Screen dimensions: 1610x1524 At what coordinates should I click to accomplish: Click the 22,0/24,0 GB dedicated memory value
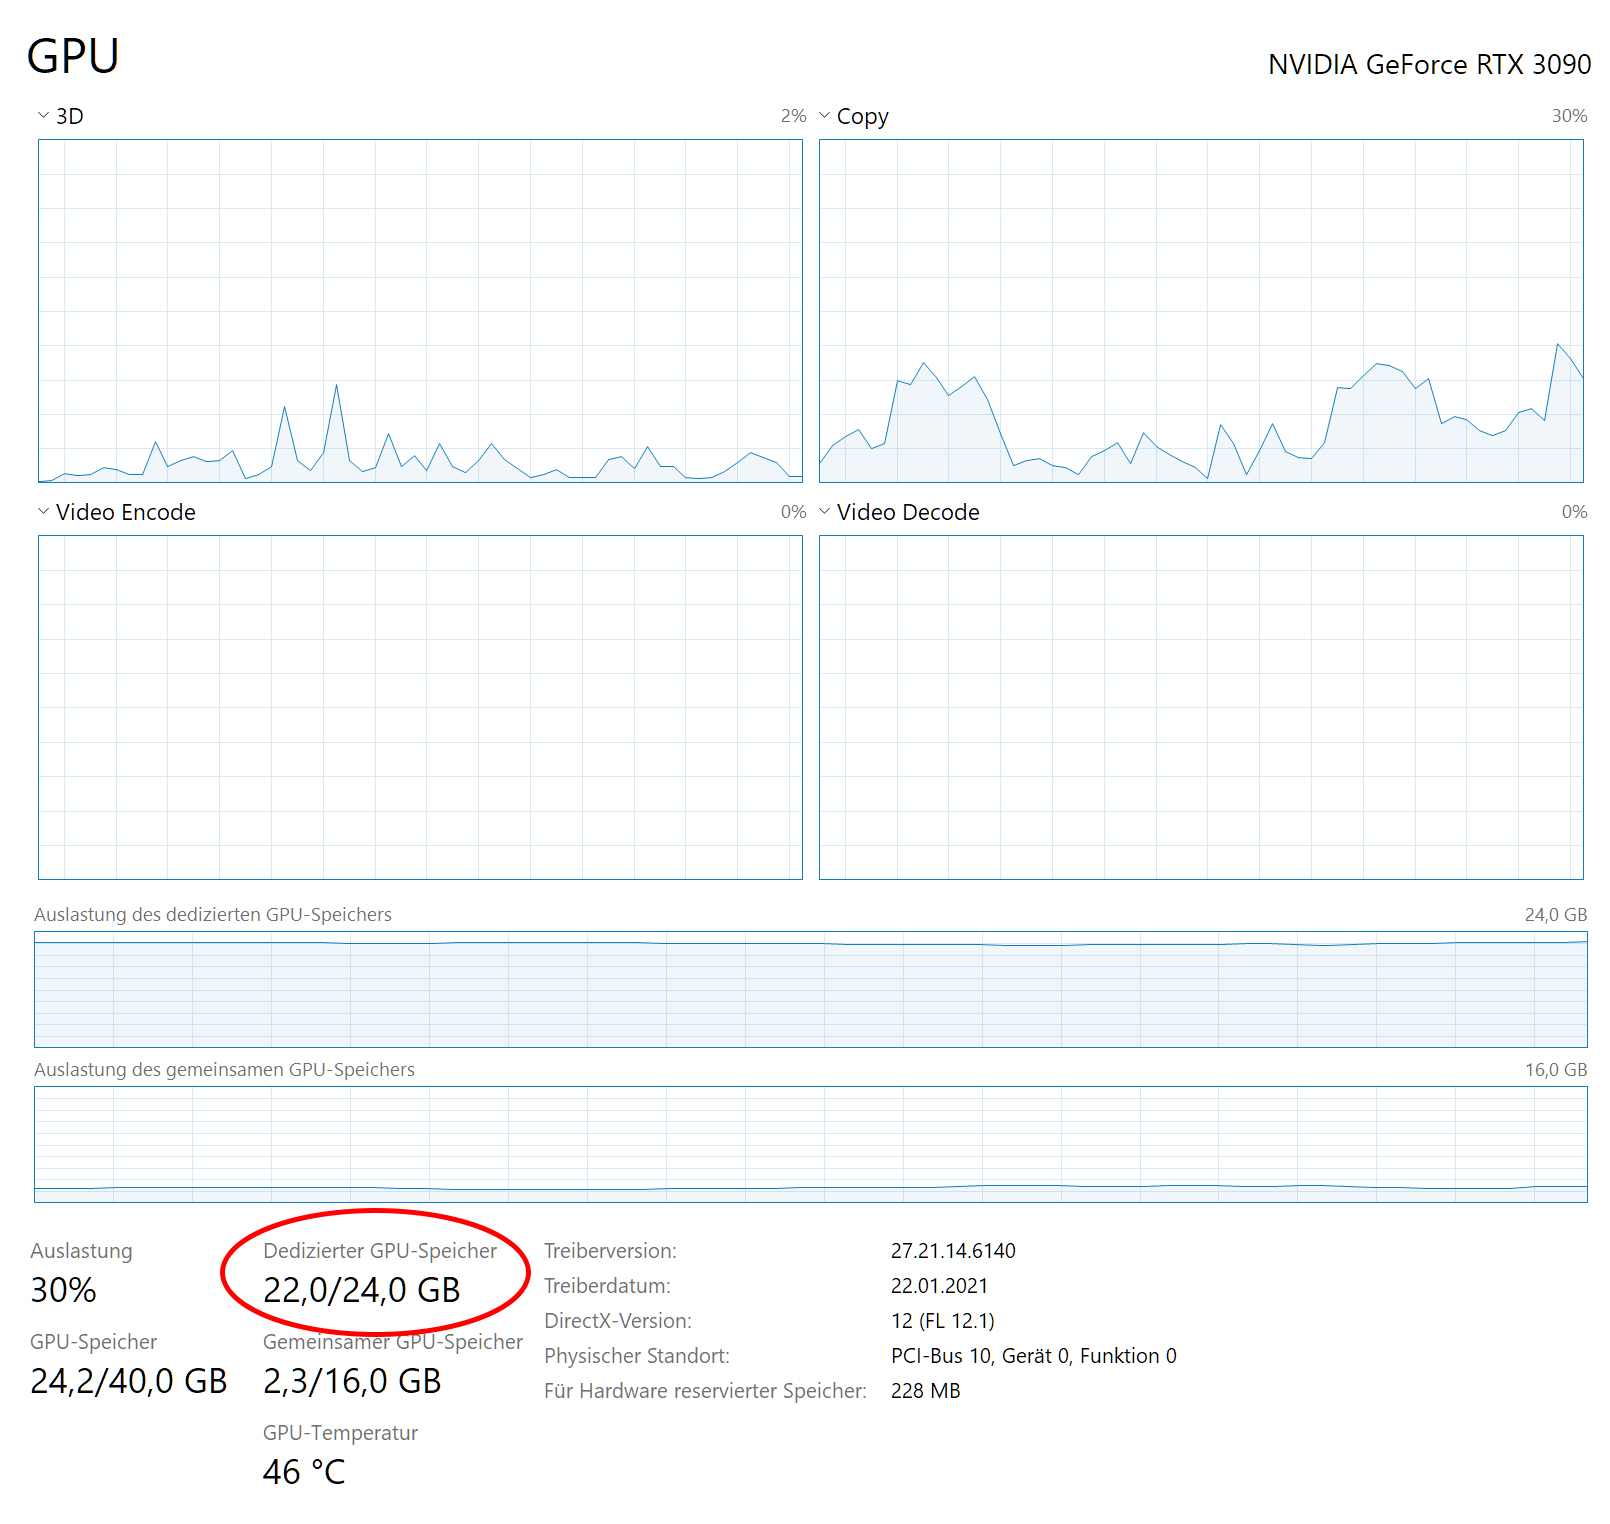point(362,1290)
